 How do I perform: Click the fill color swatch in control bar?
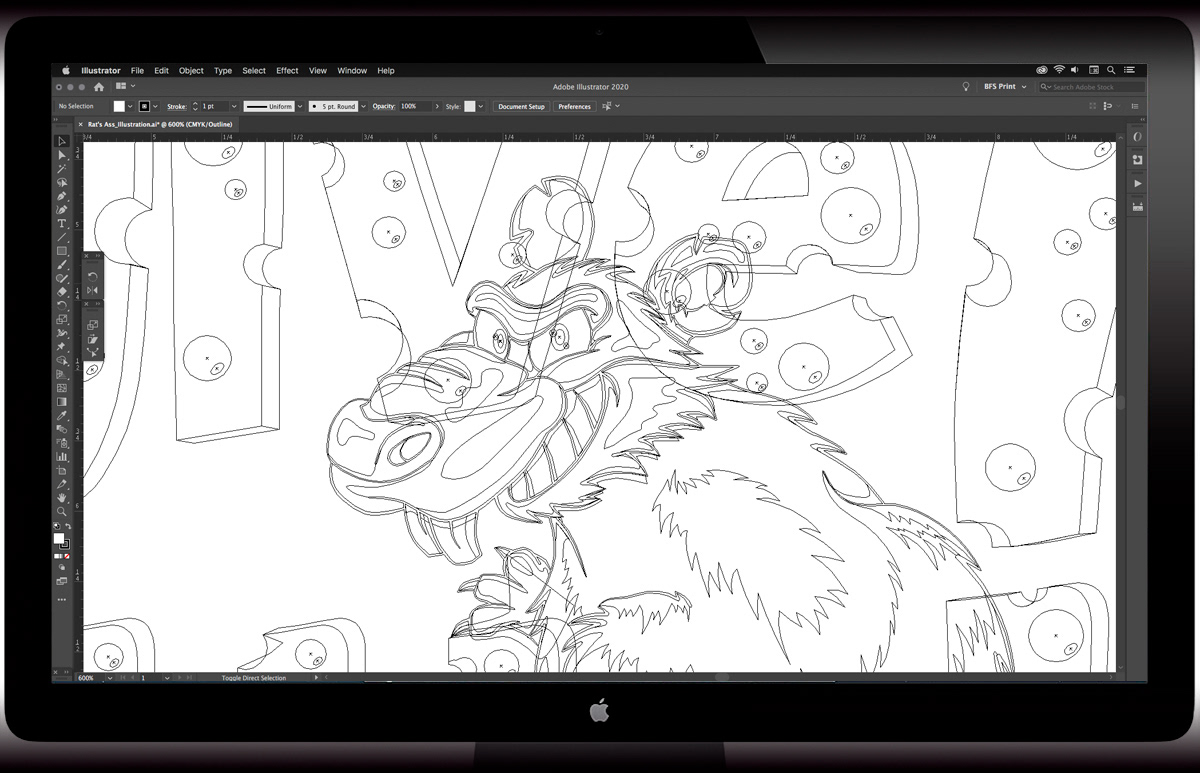(x=119, y=106)
